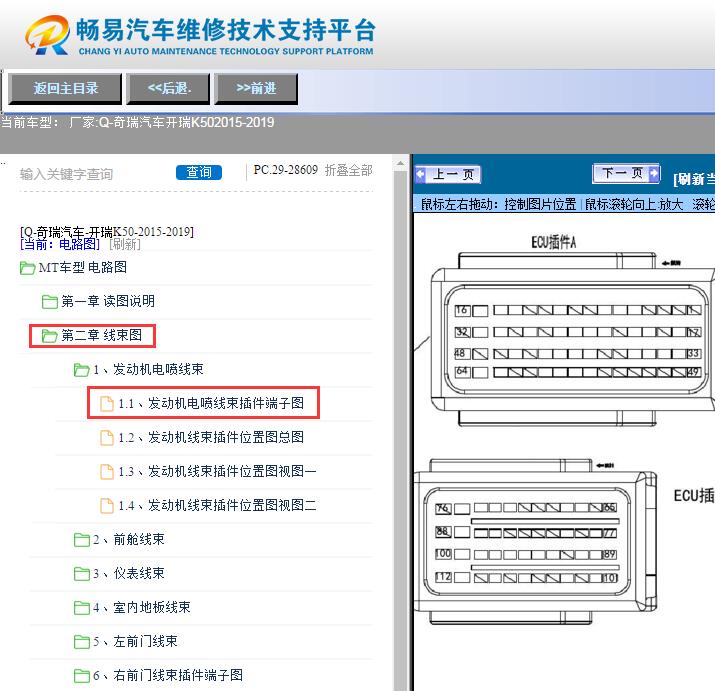
Task: Click the 当前车型 厂家 status text
Action: tap(137, 122)
